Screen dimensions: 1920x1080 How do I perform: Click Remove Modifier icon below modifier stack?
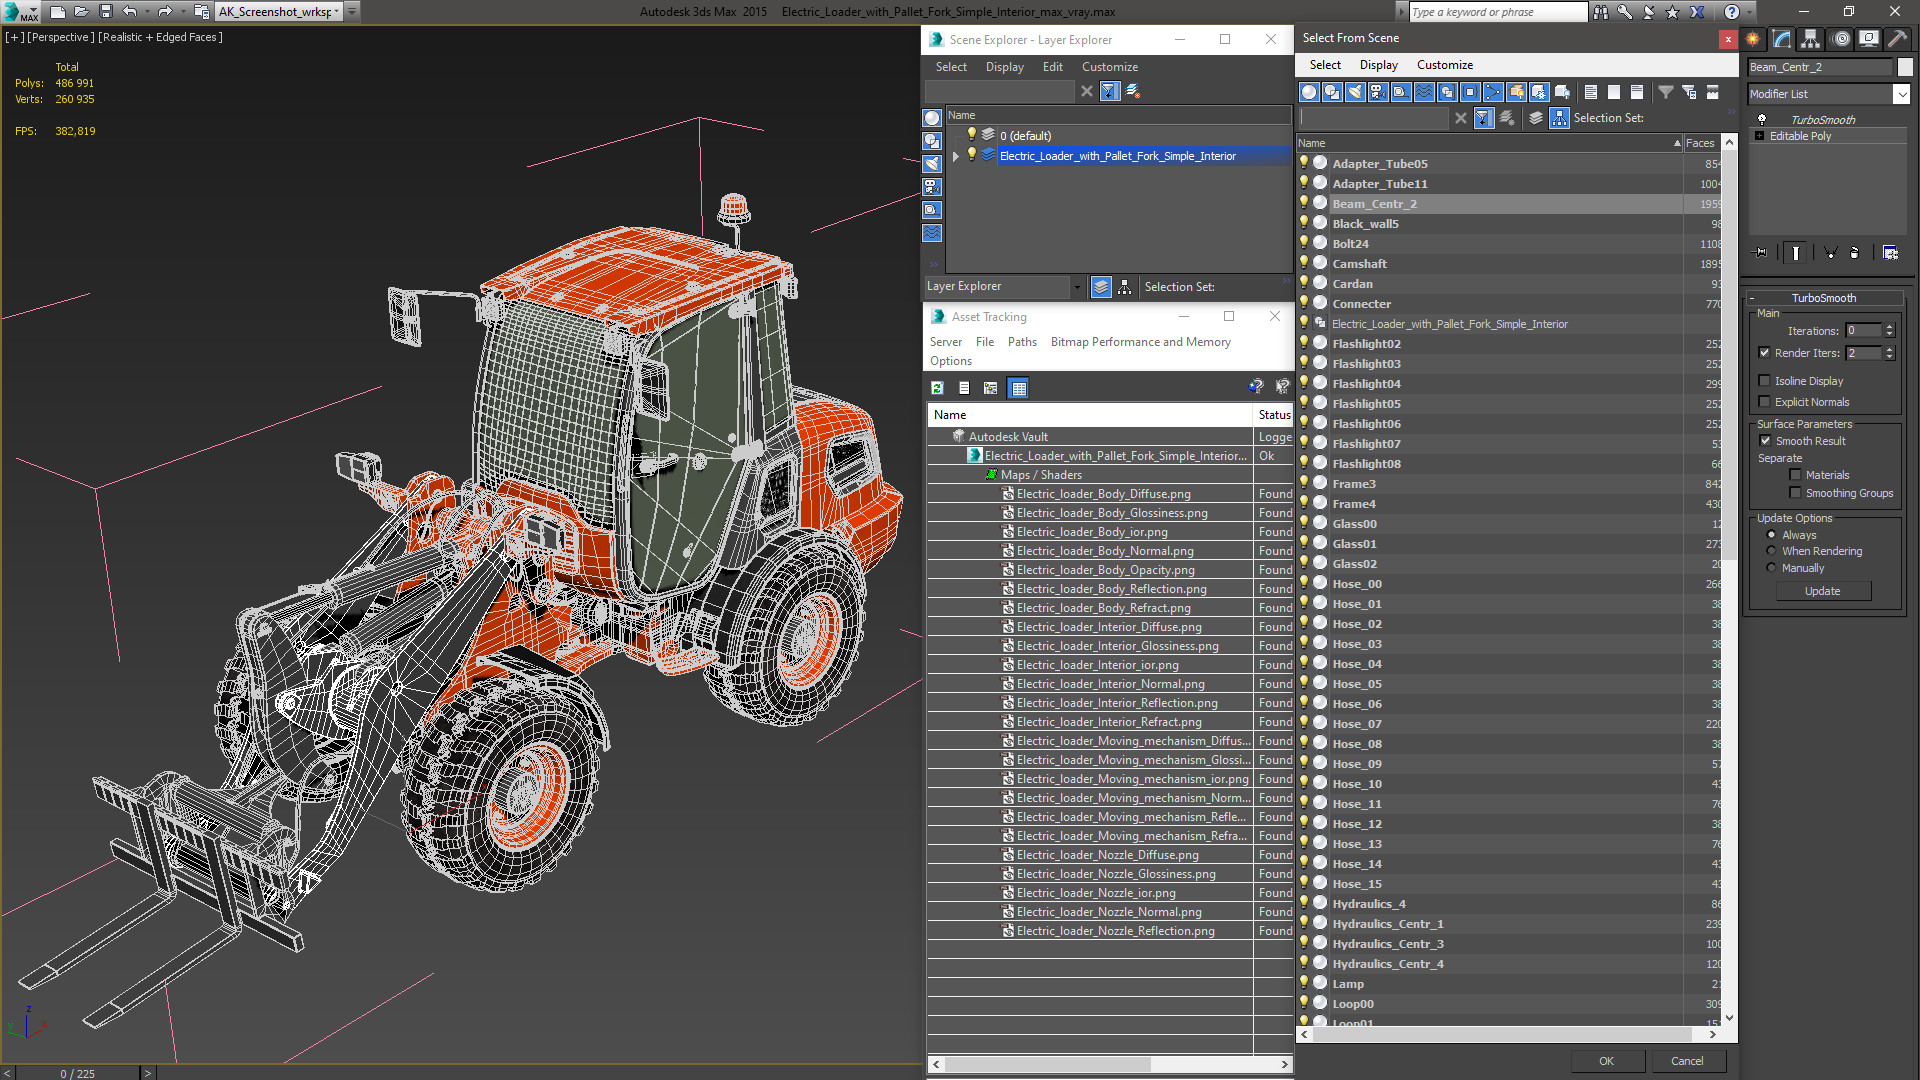pyautogui.click(x=1854, y=253)
